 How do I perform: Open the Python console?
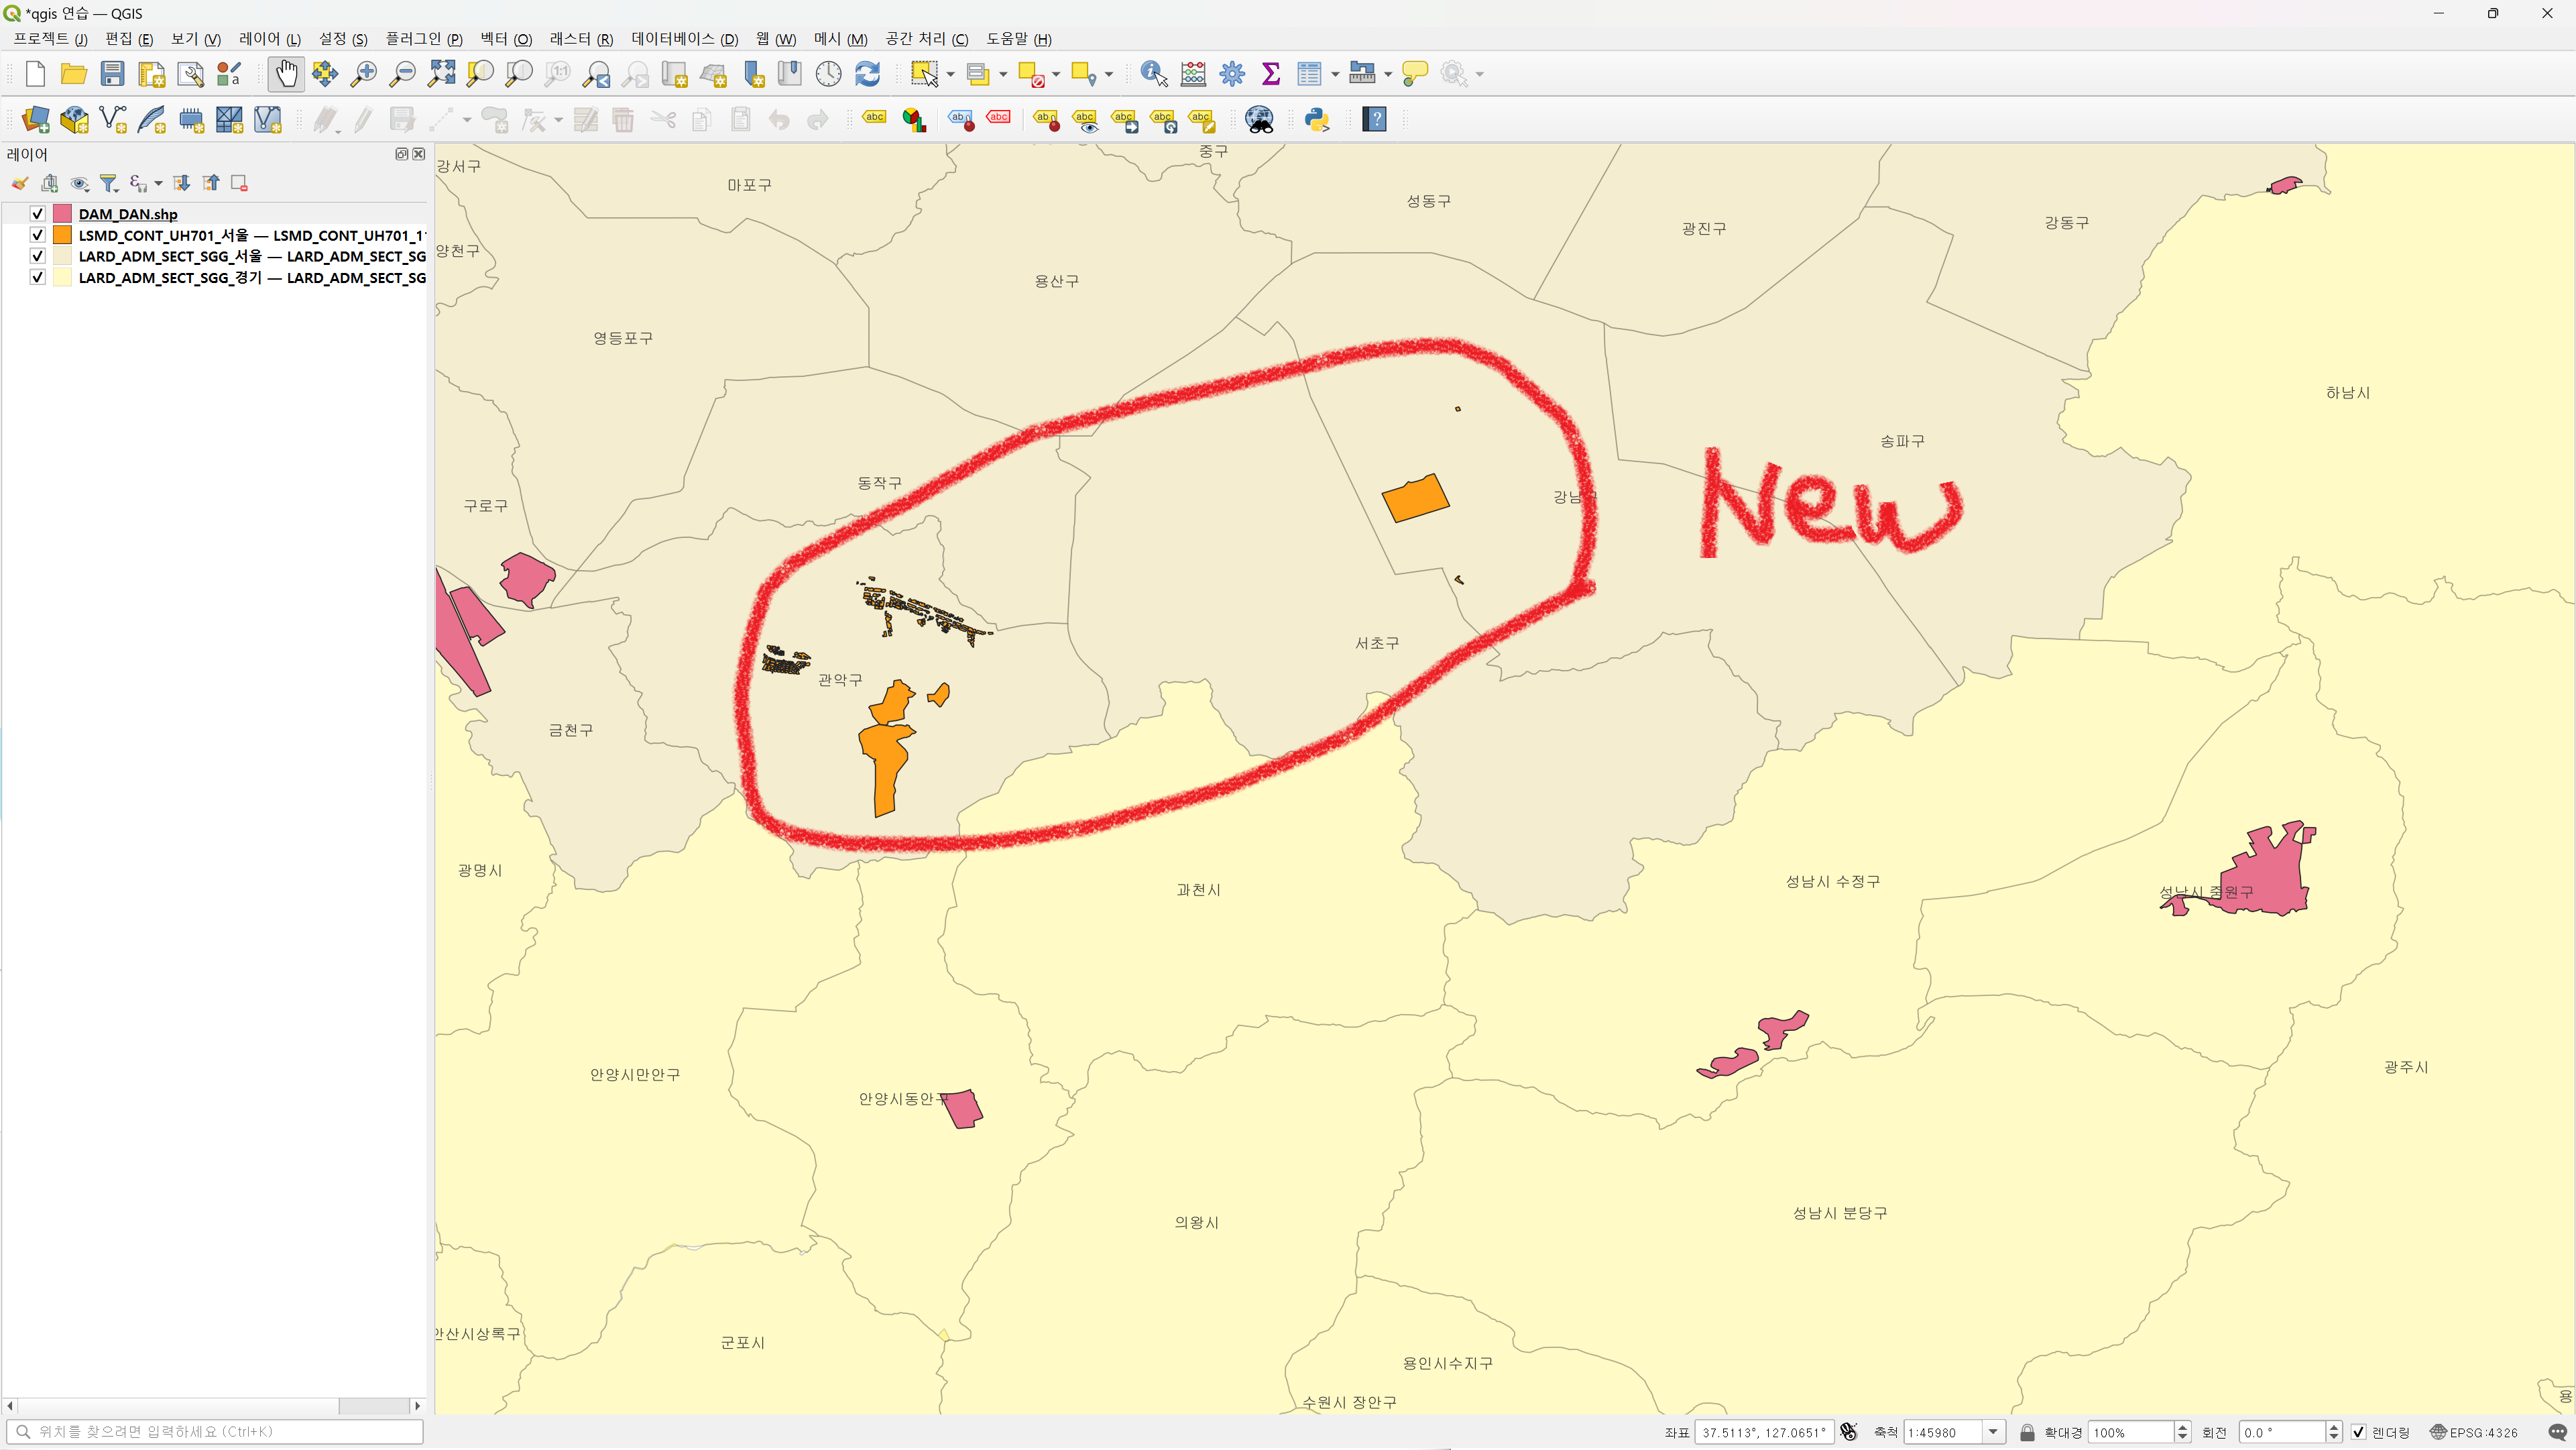pyautogui.click(x=1316, y=120)
